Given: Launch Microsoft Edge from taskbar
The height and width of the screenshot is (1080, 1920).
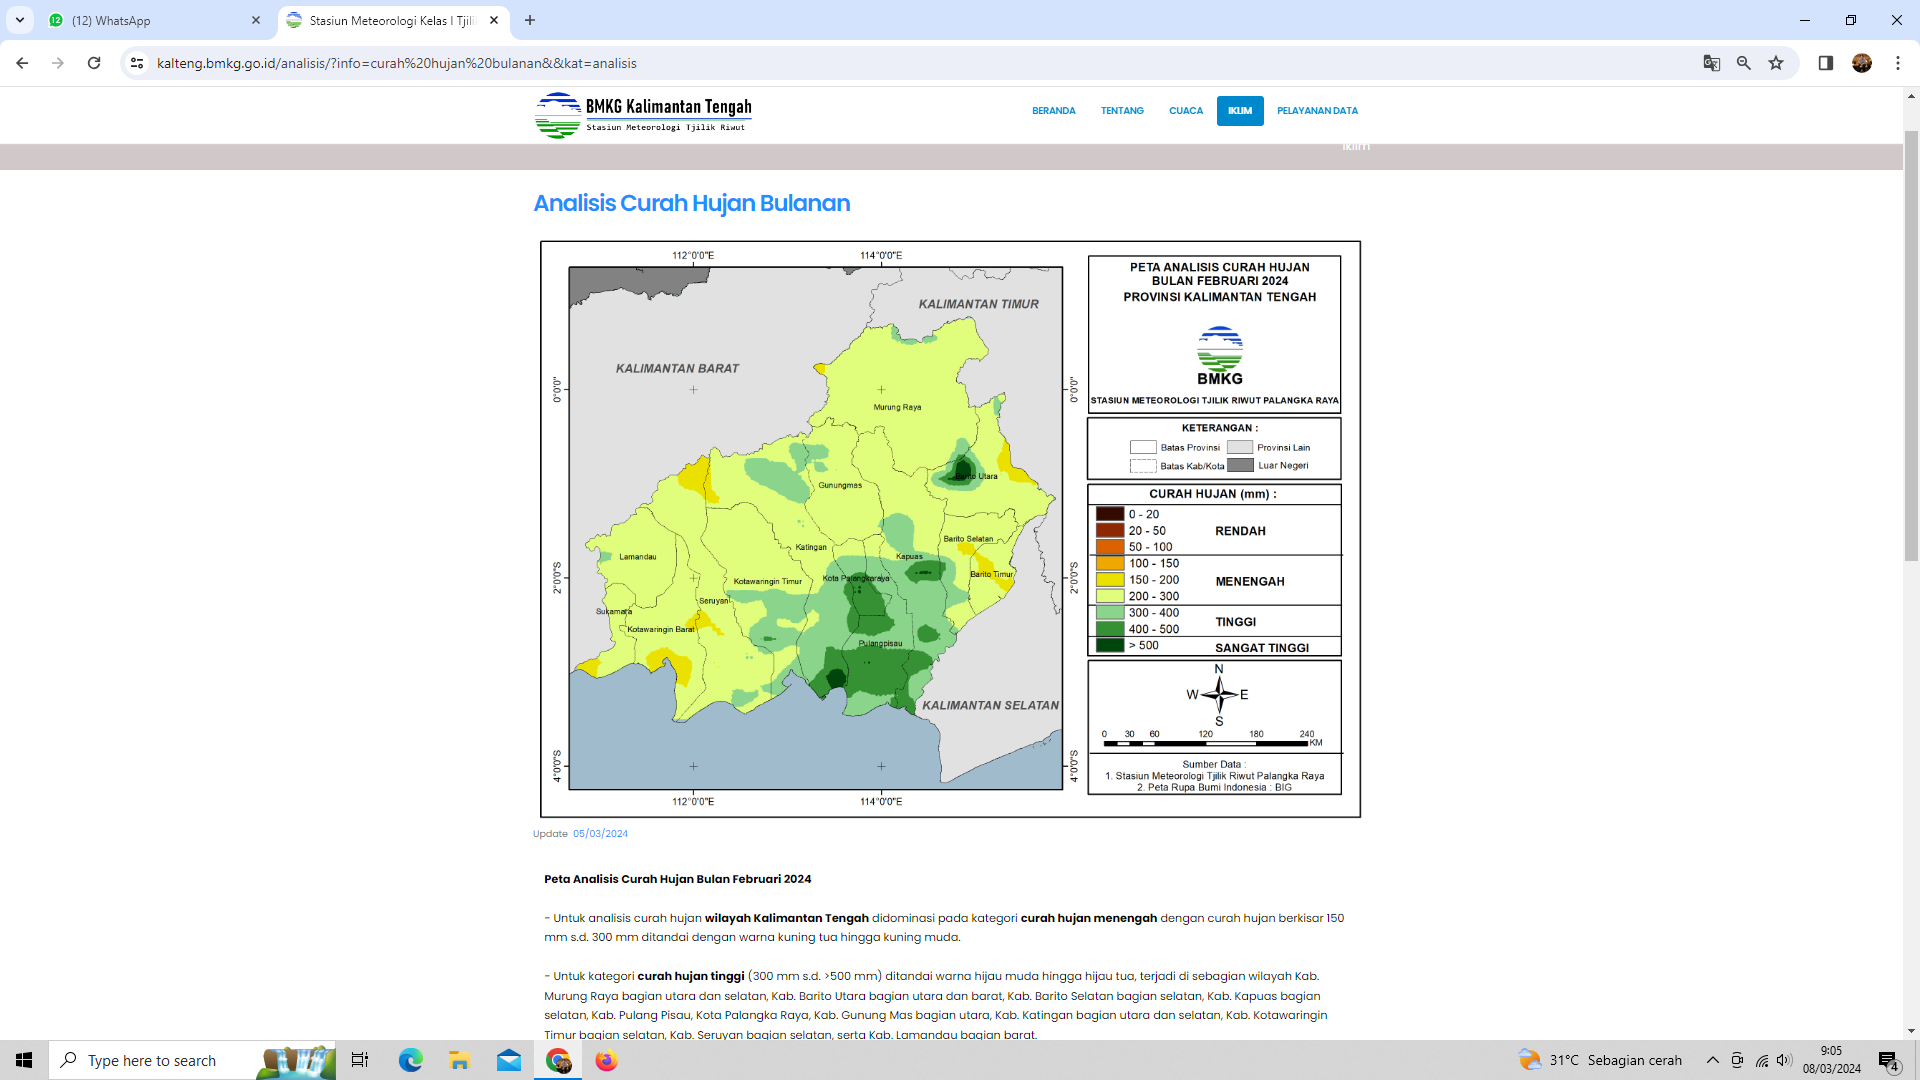Looking at the screenshot, I should 410,1060.
